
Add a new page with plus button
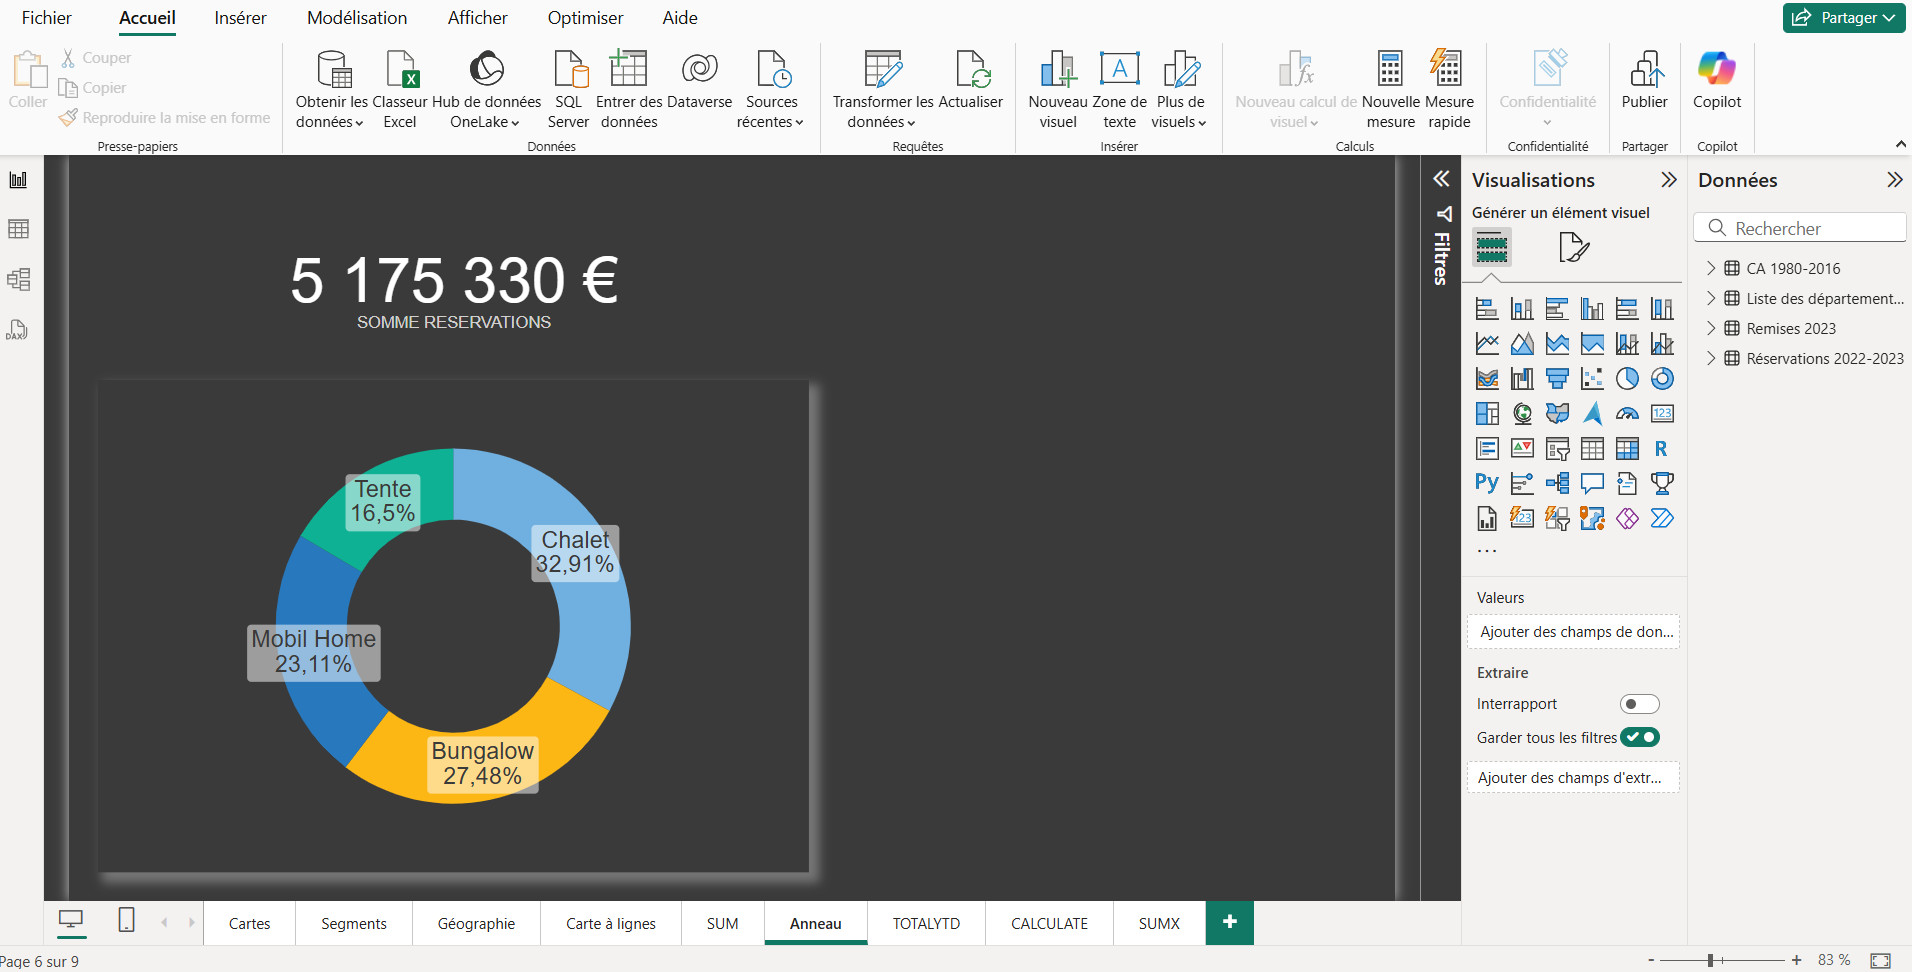1230,922
